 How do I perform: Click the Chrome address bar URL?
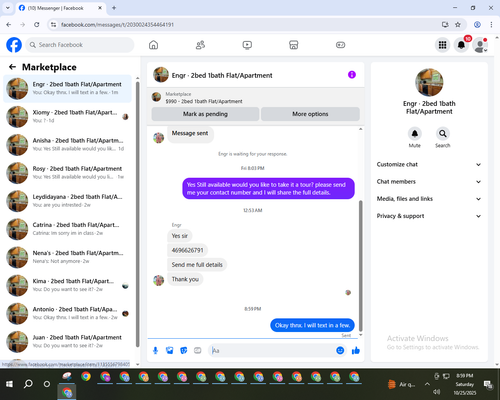click(117, 25)
